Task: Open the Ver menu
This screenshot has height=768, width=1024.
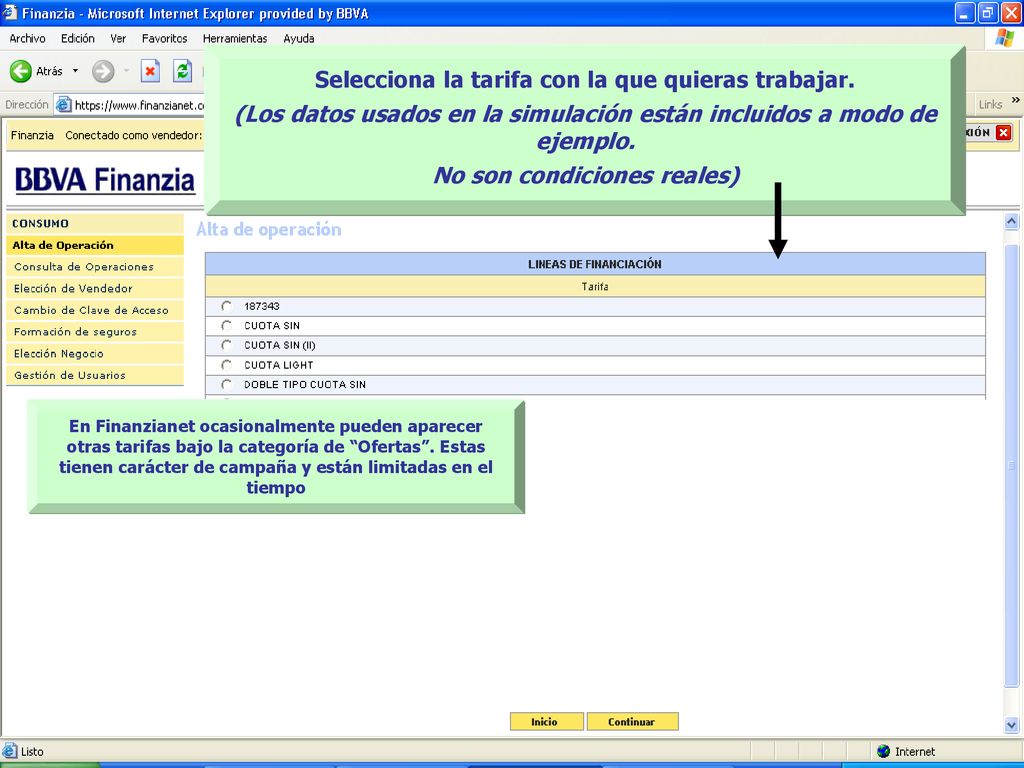Action: pos(118,39)
